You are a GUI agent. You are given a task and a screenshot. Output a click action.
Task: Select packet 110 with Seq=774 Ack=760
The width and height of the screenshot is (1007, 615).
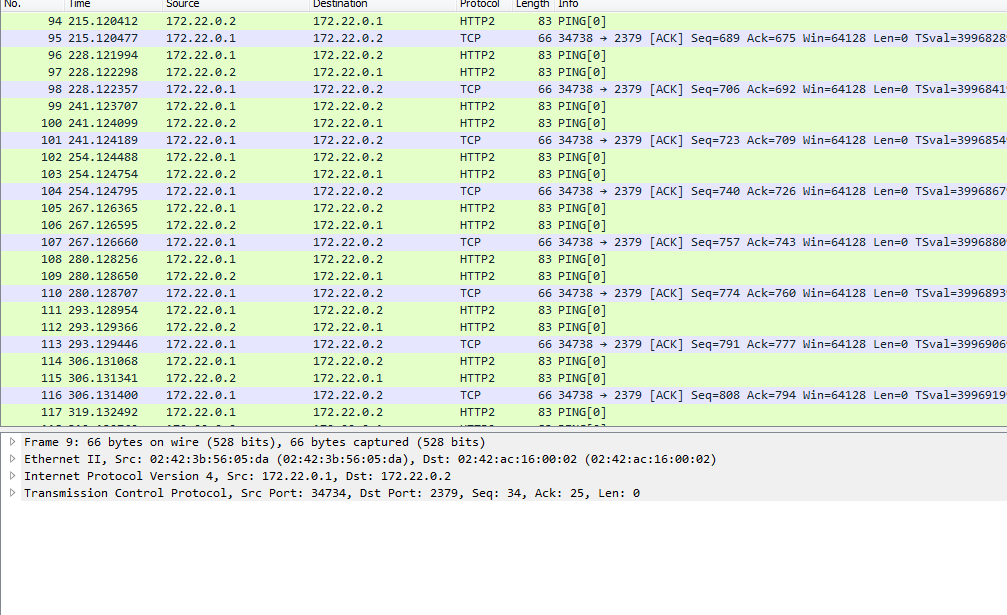tap(504, 293)
